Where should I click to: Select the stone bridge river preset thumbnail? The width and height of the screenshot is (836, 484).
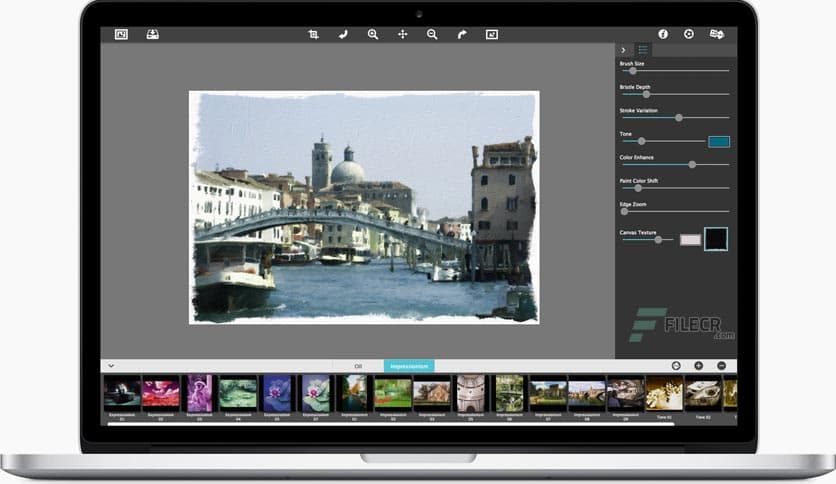click(586, 393)
